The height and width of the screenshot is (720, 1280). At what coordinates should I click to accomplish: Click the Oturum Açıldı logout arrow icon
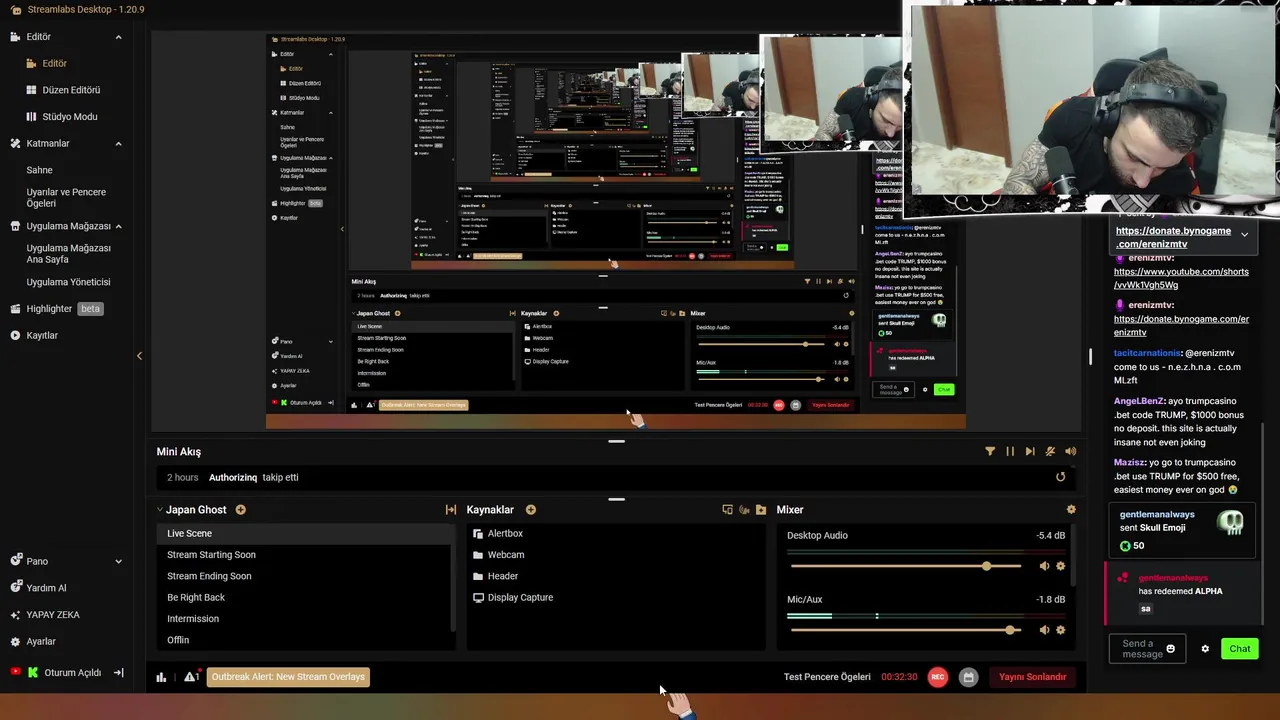pos(118,673)
